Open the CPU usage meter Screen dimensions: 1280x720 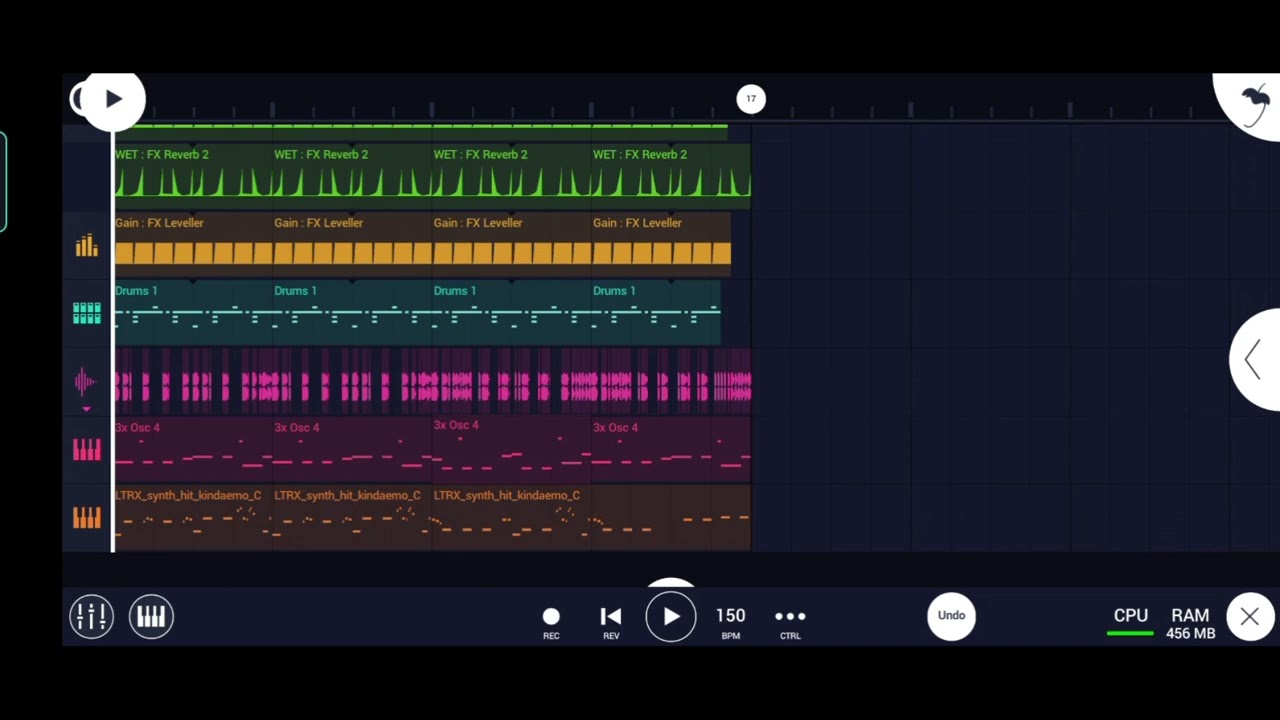(x=1131, y=621)
